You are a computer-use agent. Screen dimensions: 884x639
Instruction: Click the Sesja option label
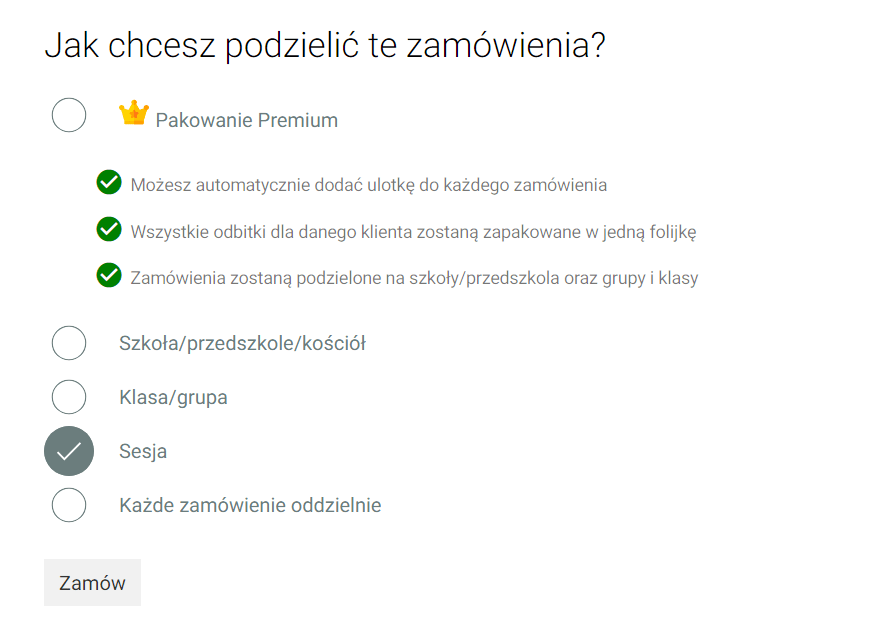point(143,452)
